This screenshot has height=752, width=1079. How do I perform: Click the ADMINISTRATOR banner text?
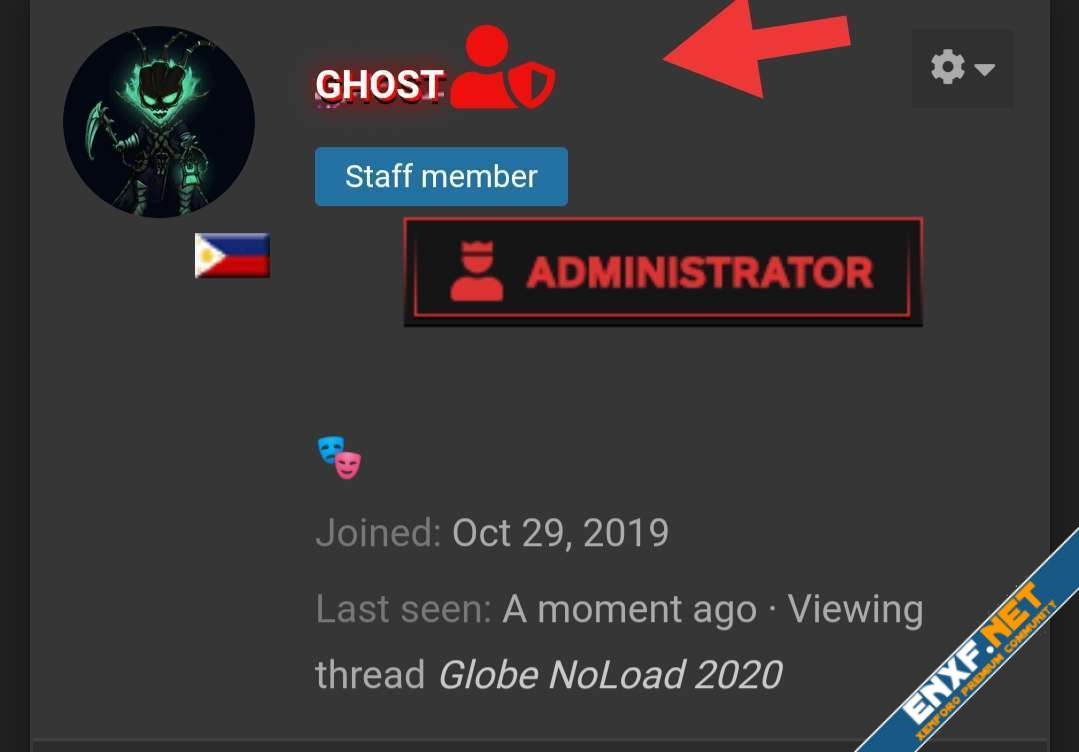coord(700,272)
